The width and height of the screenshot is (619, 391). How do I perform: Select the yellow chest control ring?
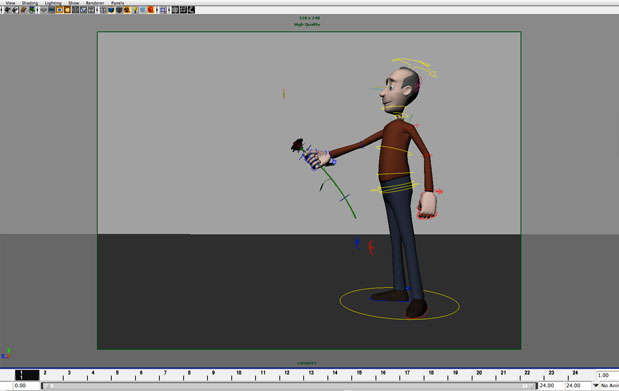point(394,150)
